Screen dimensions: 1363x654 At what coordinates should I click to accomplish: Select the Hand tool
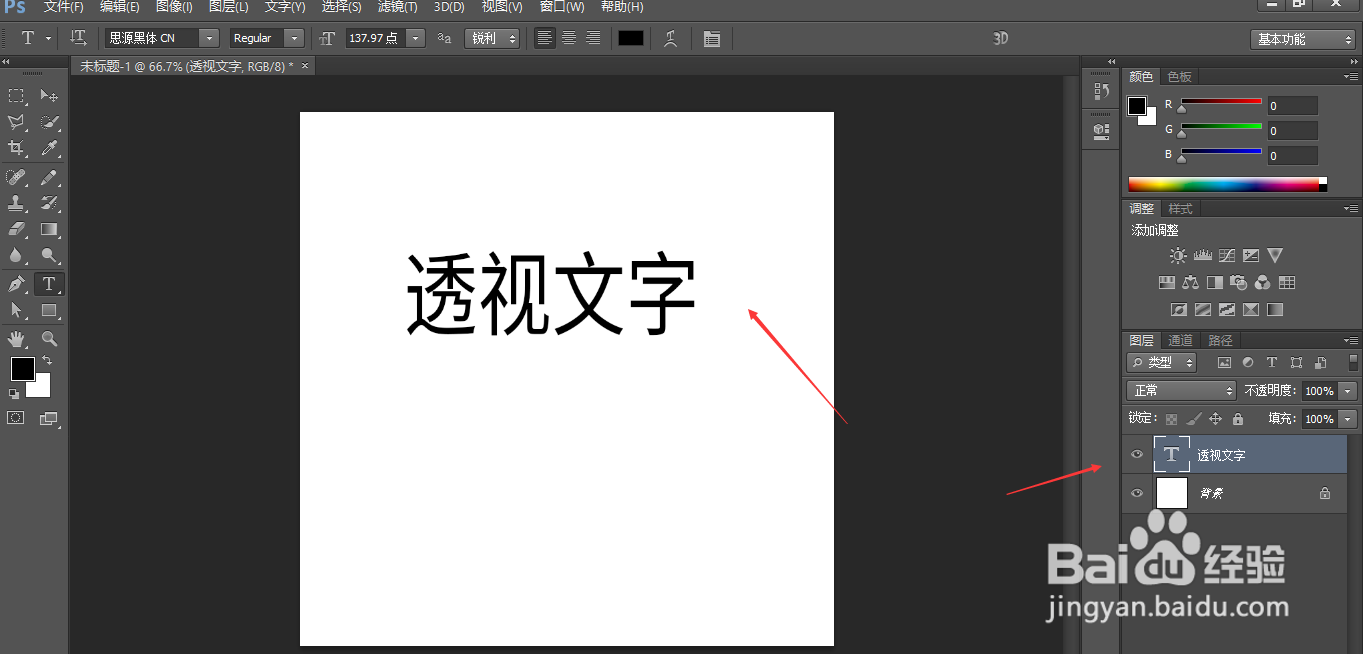click(15, 338)
